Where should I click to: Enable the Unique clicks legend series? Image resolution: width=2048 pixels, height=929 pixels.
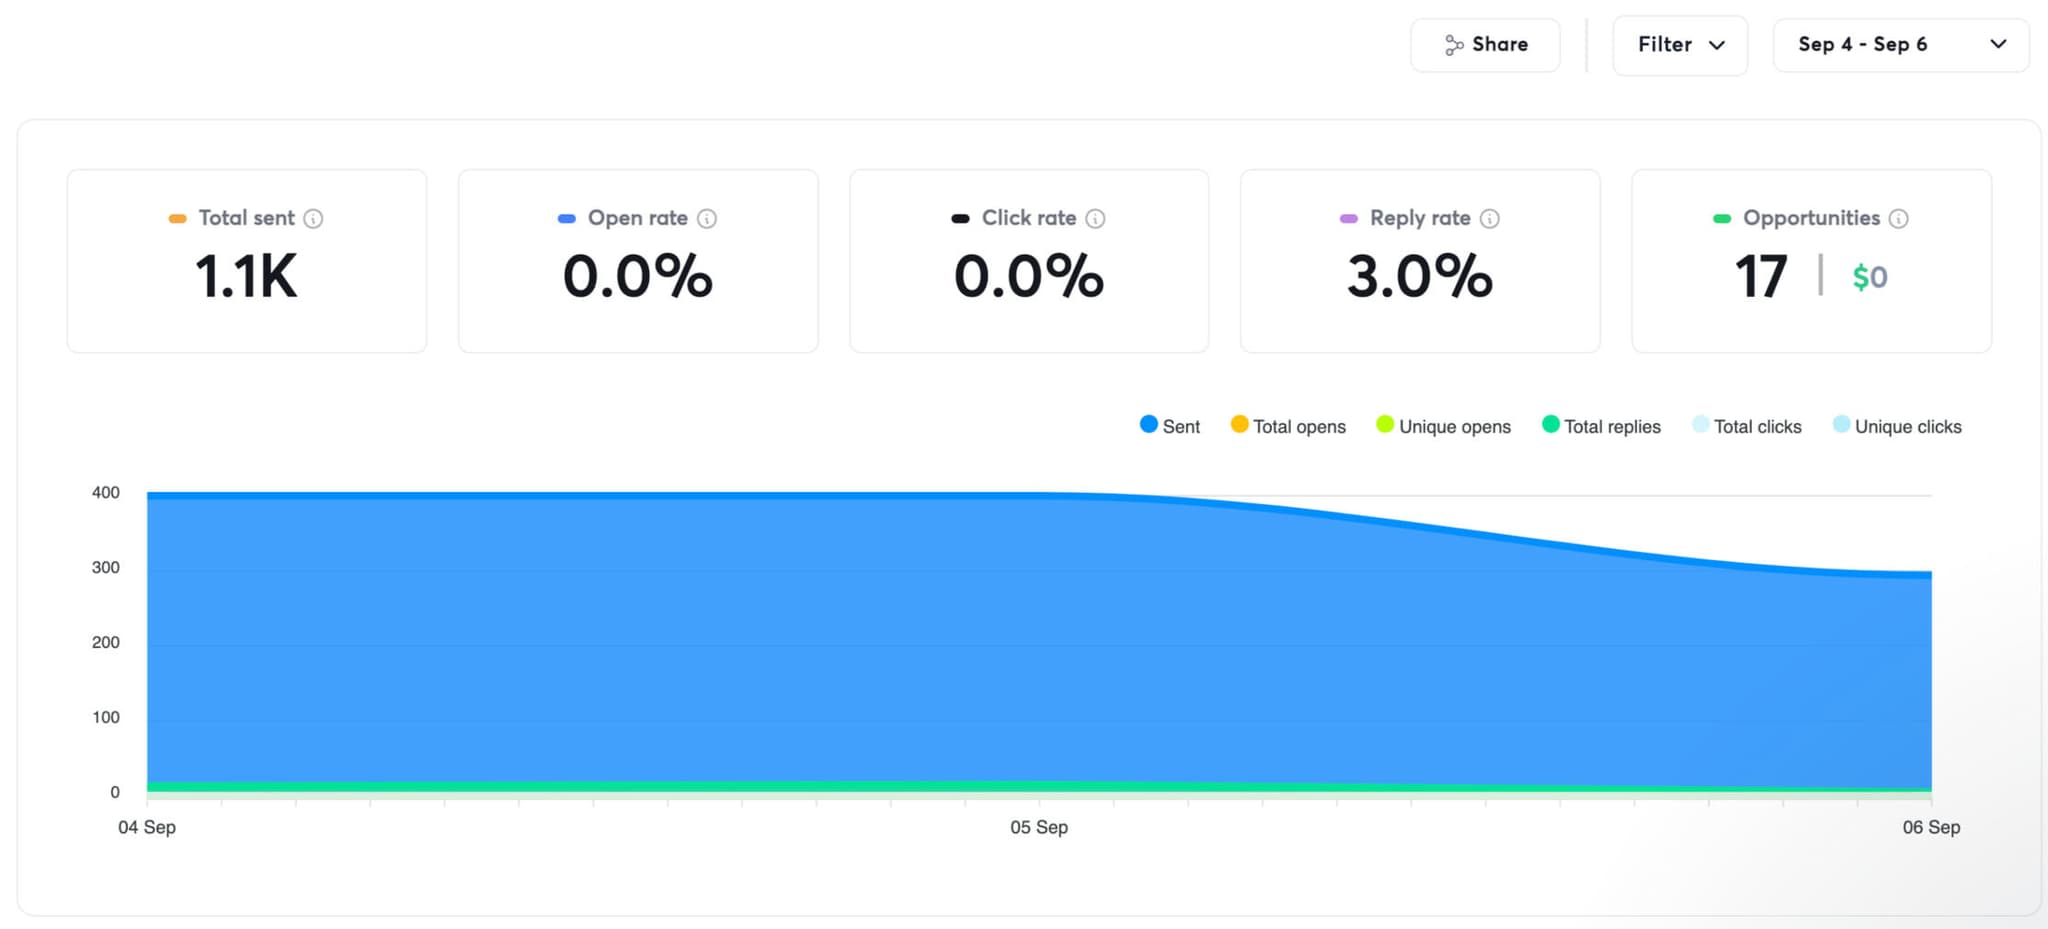1896,426
